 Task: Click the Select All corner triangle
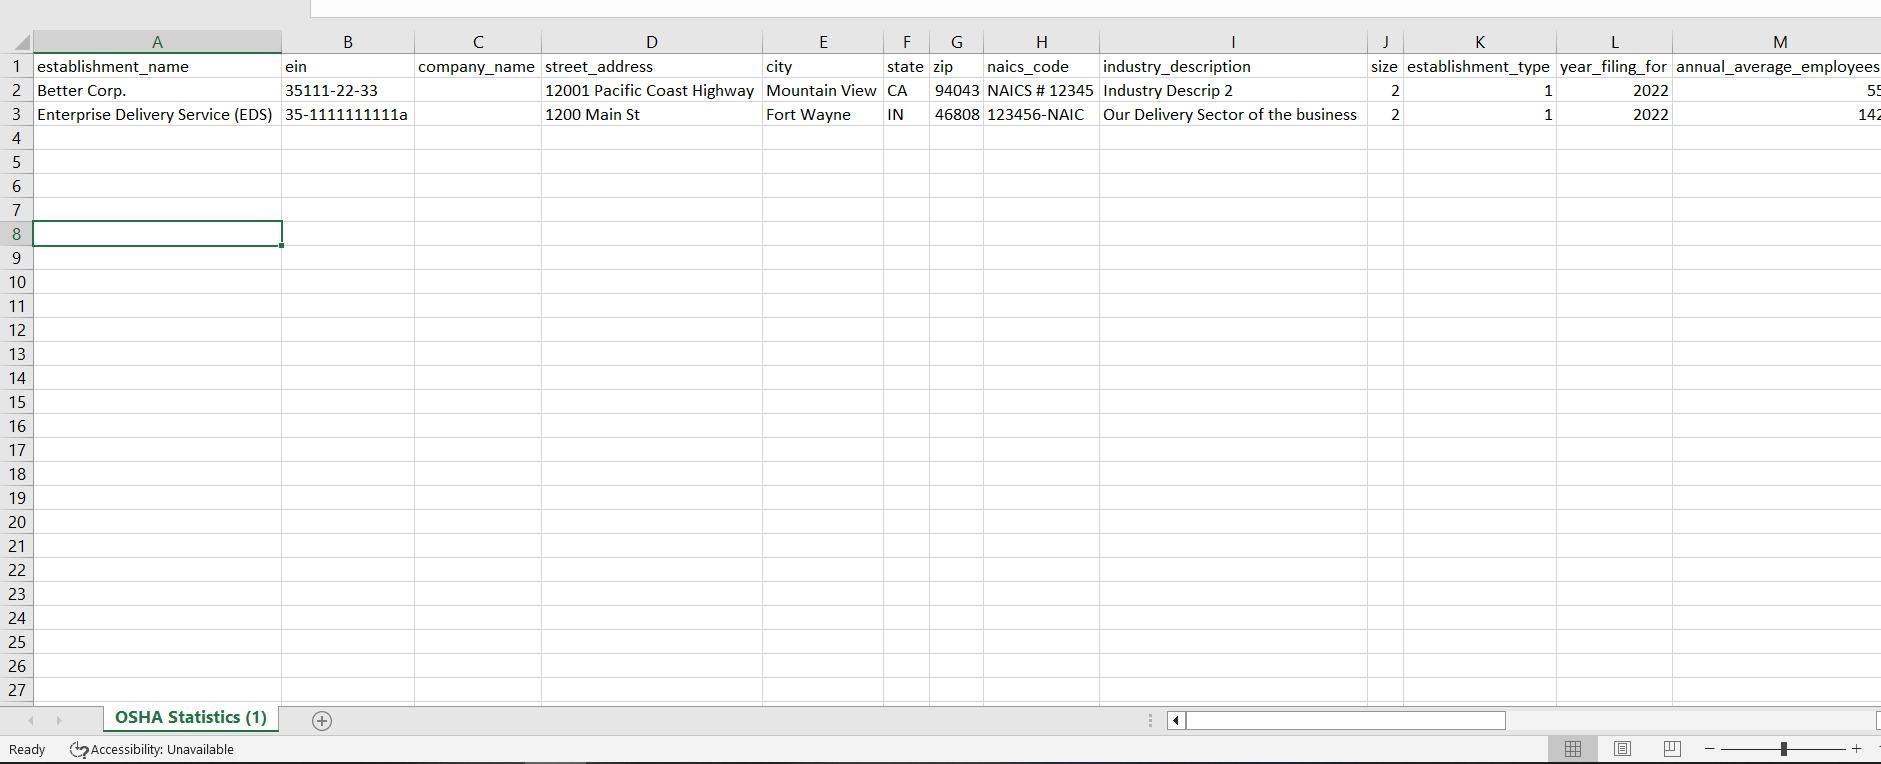pos(22,43)
